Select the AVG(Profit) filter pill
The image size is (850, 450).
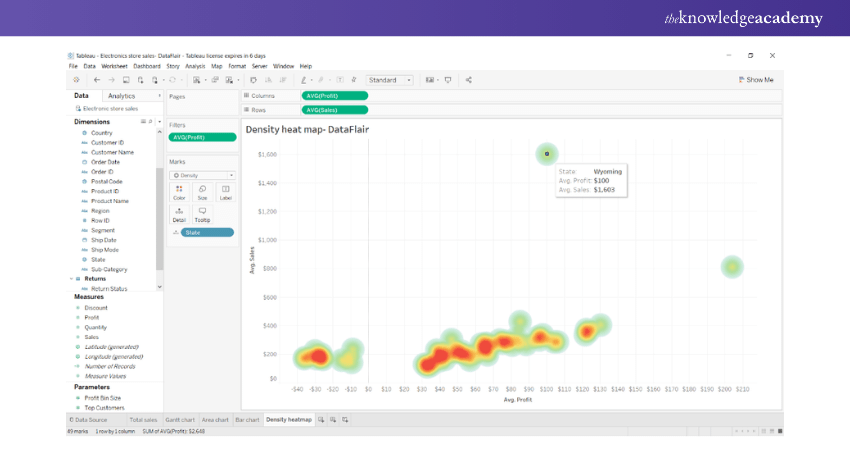[x=202, y=136]
